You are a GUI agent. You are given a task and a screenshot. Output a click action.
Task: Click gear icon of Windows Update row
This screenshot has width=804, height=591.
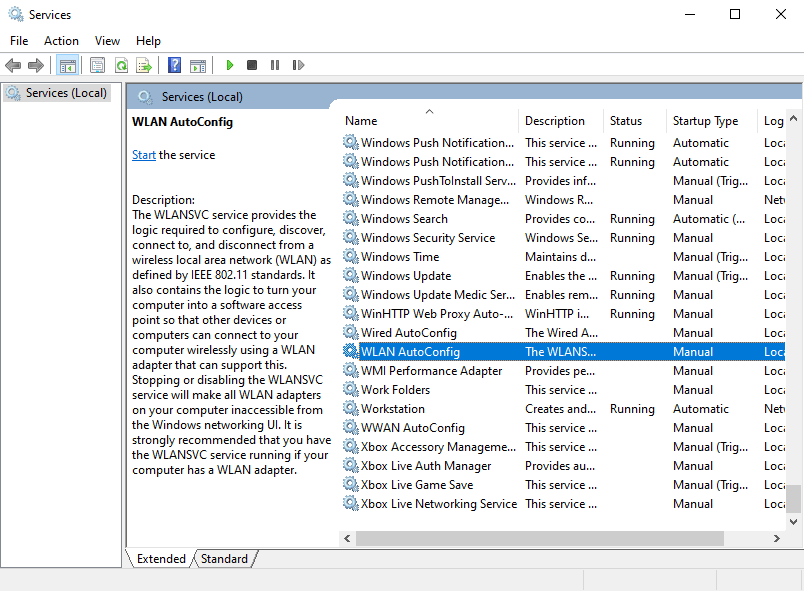tap(351, 275)
